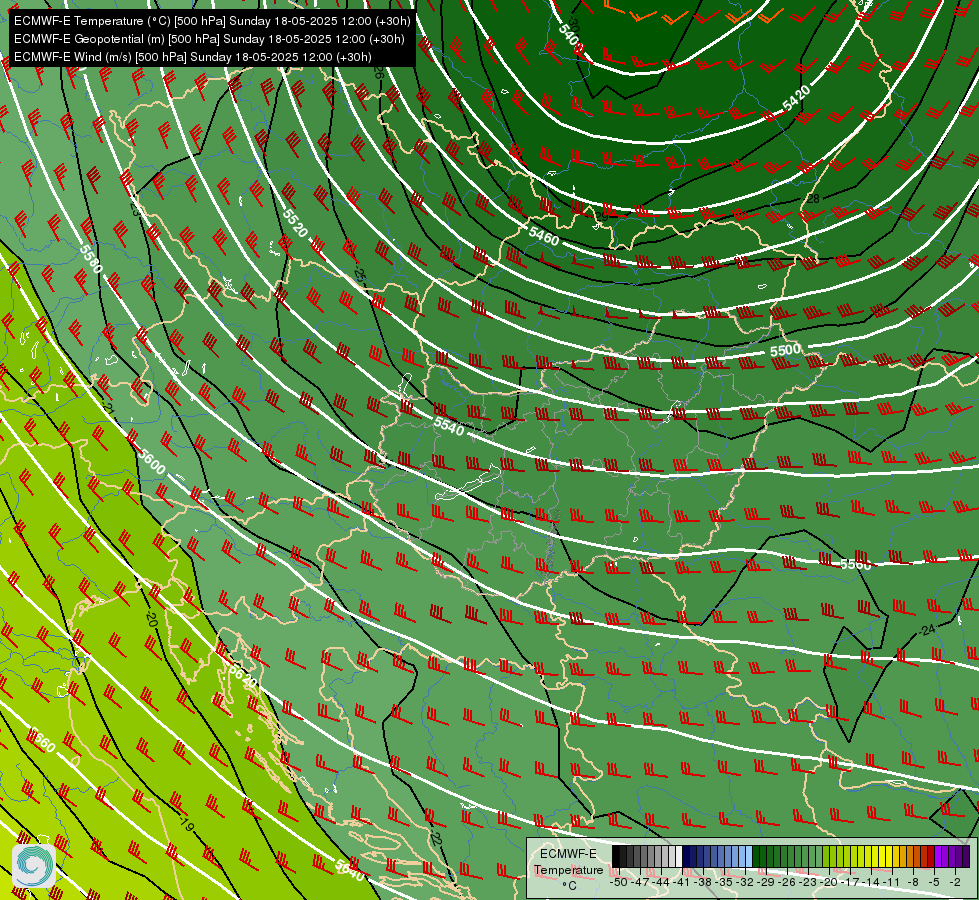Click the black swatch above -50 in legend
Viewport: 979px width, 900px height.
coord(616,857)
